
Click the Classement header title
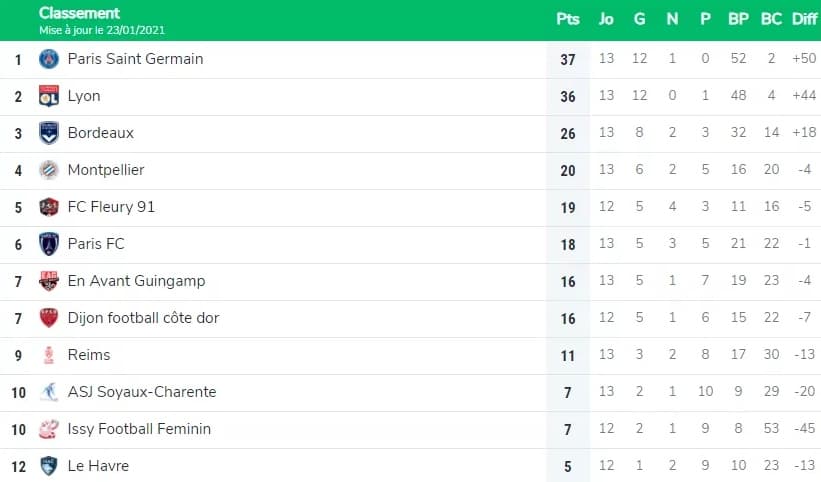[x=80, y=13]
